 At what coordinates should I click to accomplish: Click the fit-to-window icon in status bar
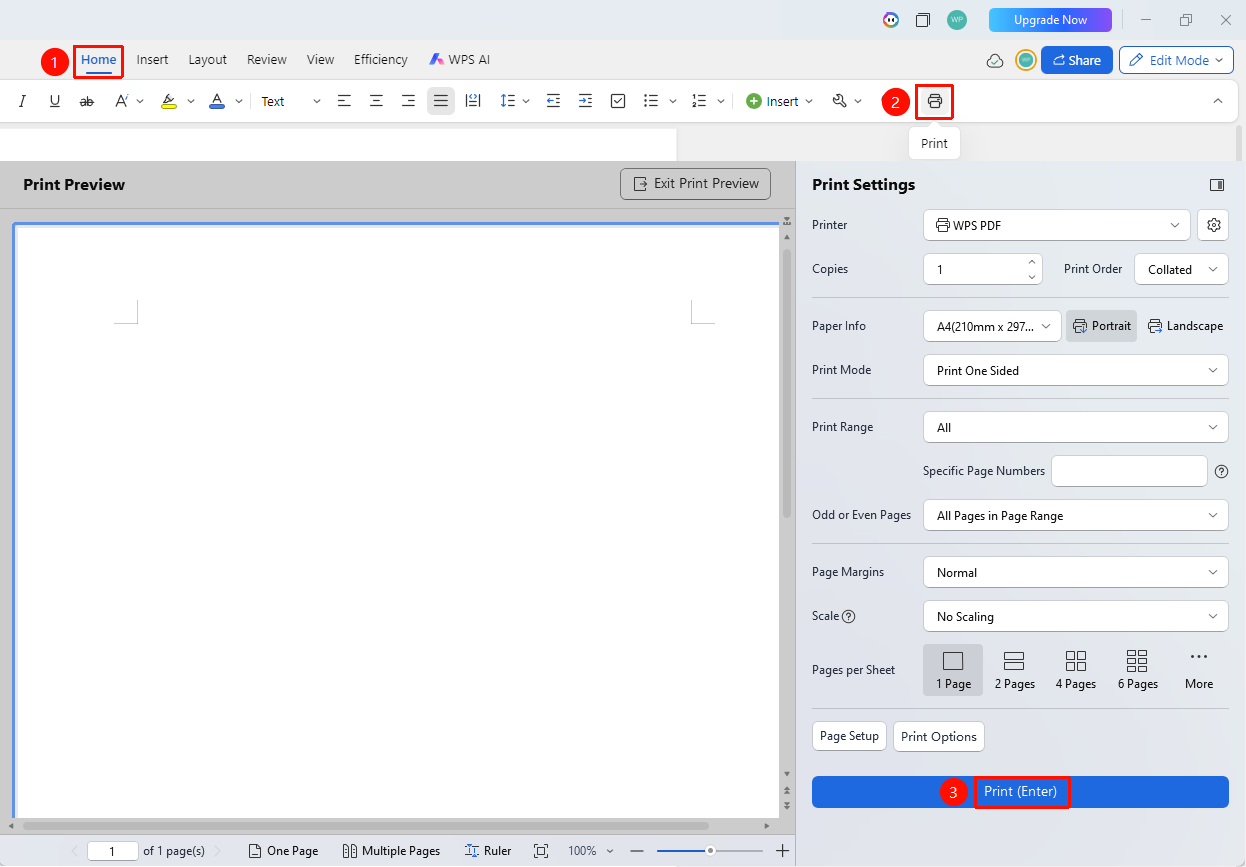click(541, 851)
